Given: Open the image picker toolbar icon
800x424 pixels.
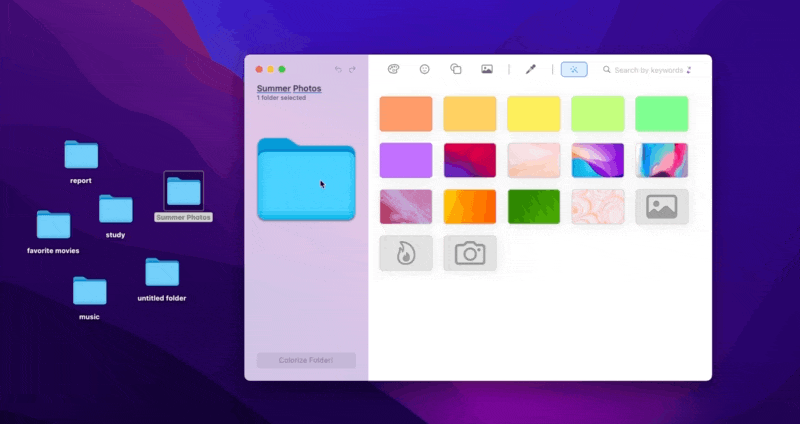Looking at the screenshot, I should [487, 69].
